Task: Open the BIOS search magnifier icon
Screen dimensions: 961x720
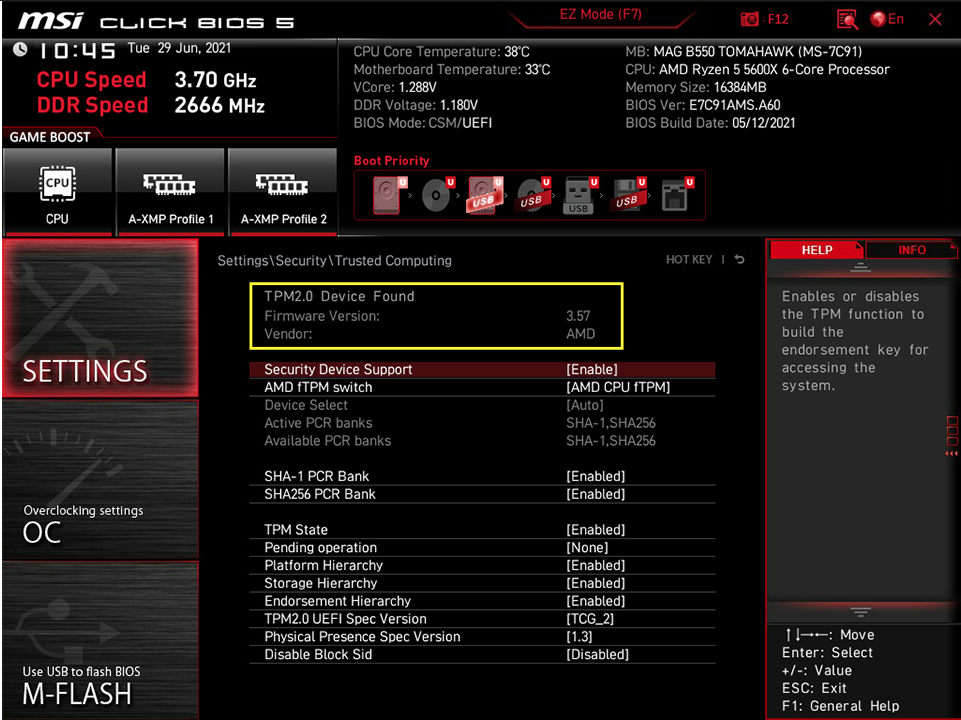Action: click(847, 20)
